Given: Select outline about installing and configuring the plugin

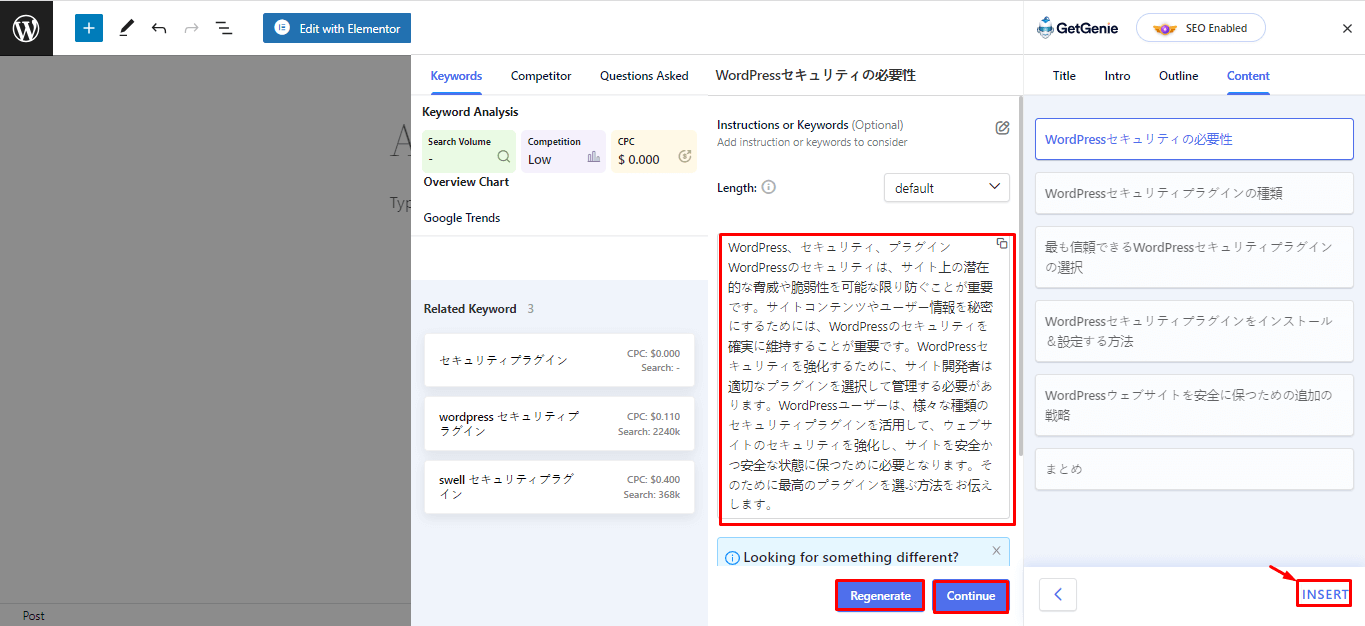Looking at the screenshot, I should point(1194,331).
